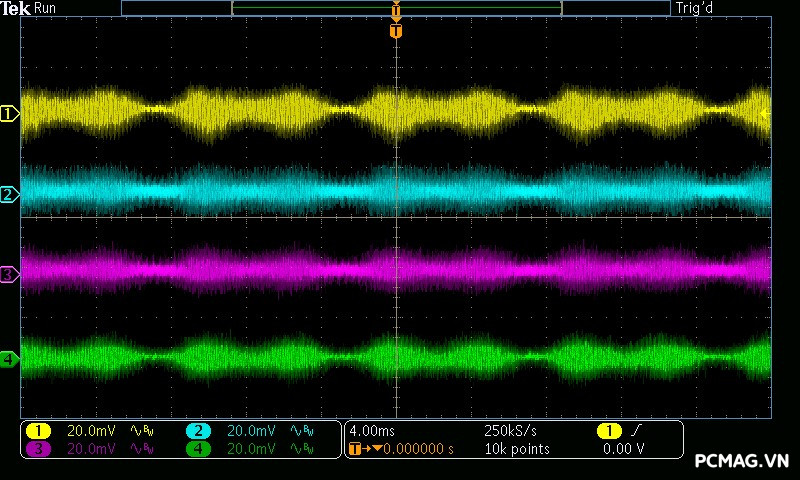
Task: Click the channel 4 green ground marker
Action: (x=9, y=358)
